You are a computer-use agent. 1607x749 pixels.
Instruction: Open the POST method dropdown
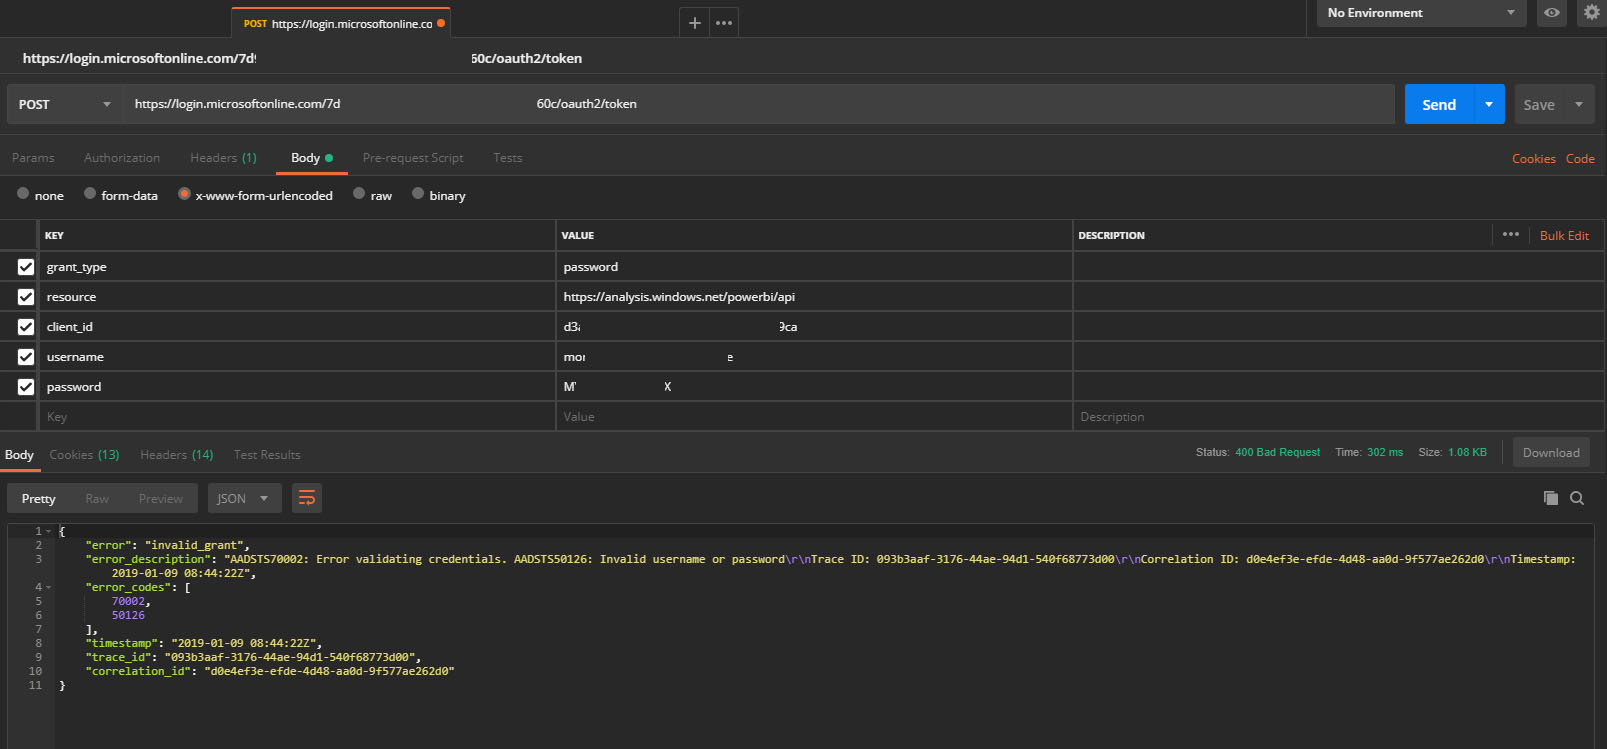pos(65,104)
